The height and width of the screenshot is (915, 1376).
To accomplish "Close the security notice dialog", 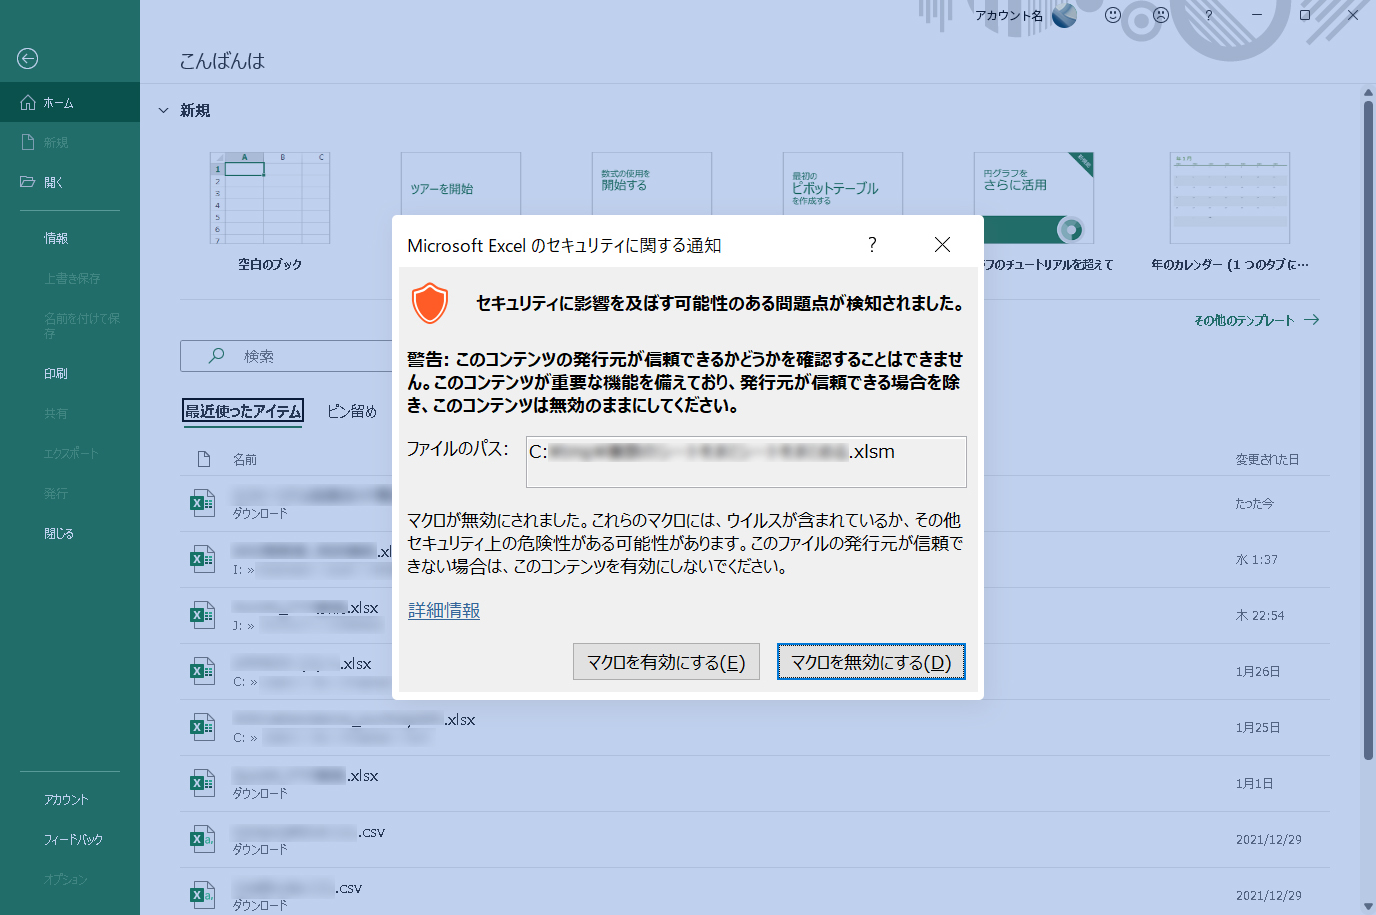I will (x=942, y=245).
